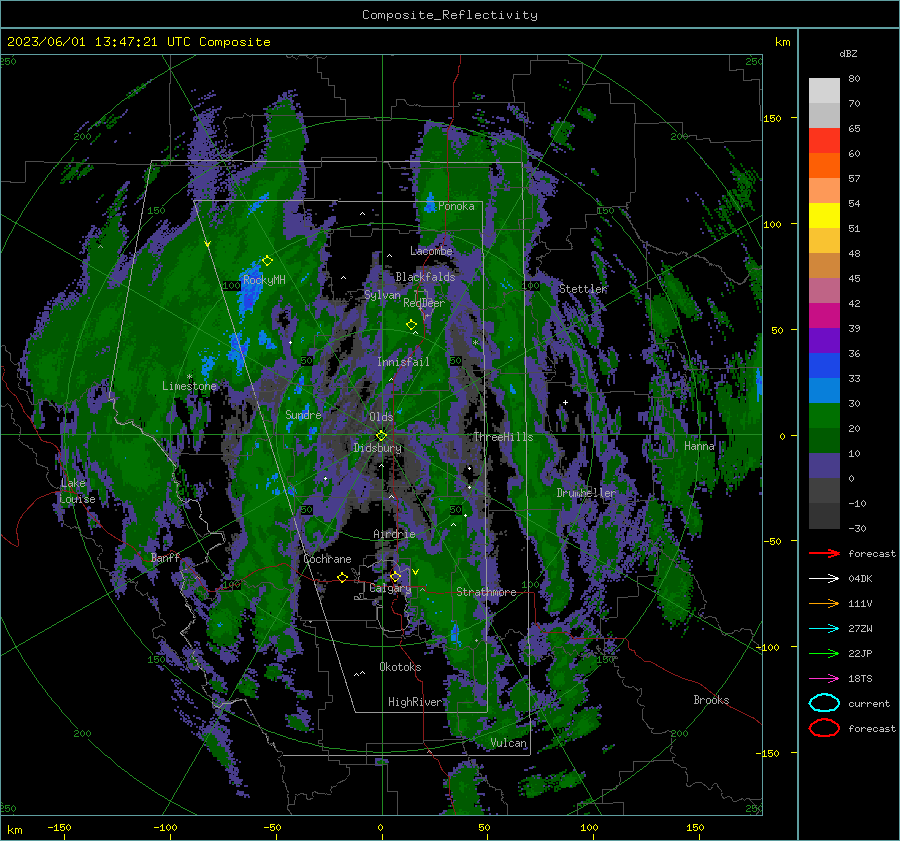Click the Cochrane city label
This screenshot has width=900, height=841.
click(x=327, y=559)
